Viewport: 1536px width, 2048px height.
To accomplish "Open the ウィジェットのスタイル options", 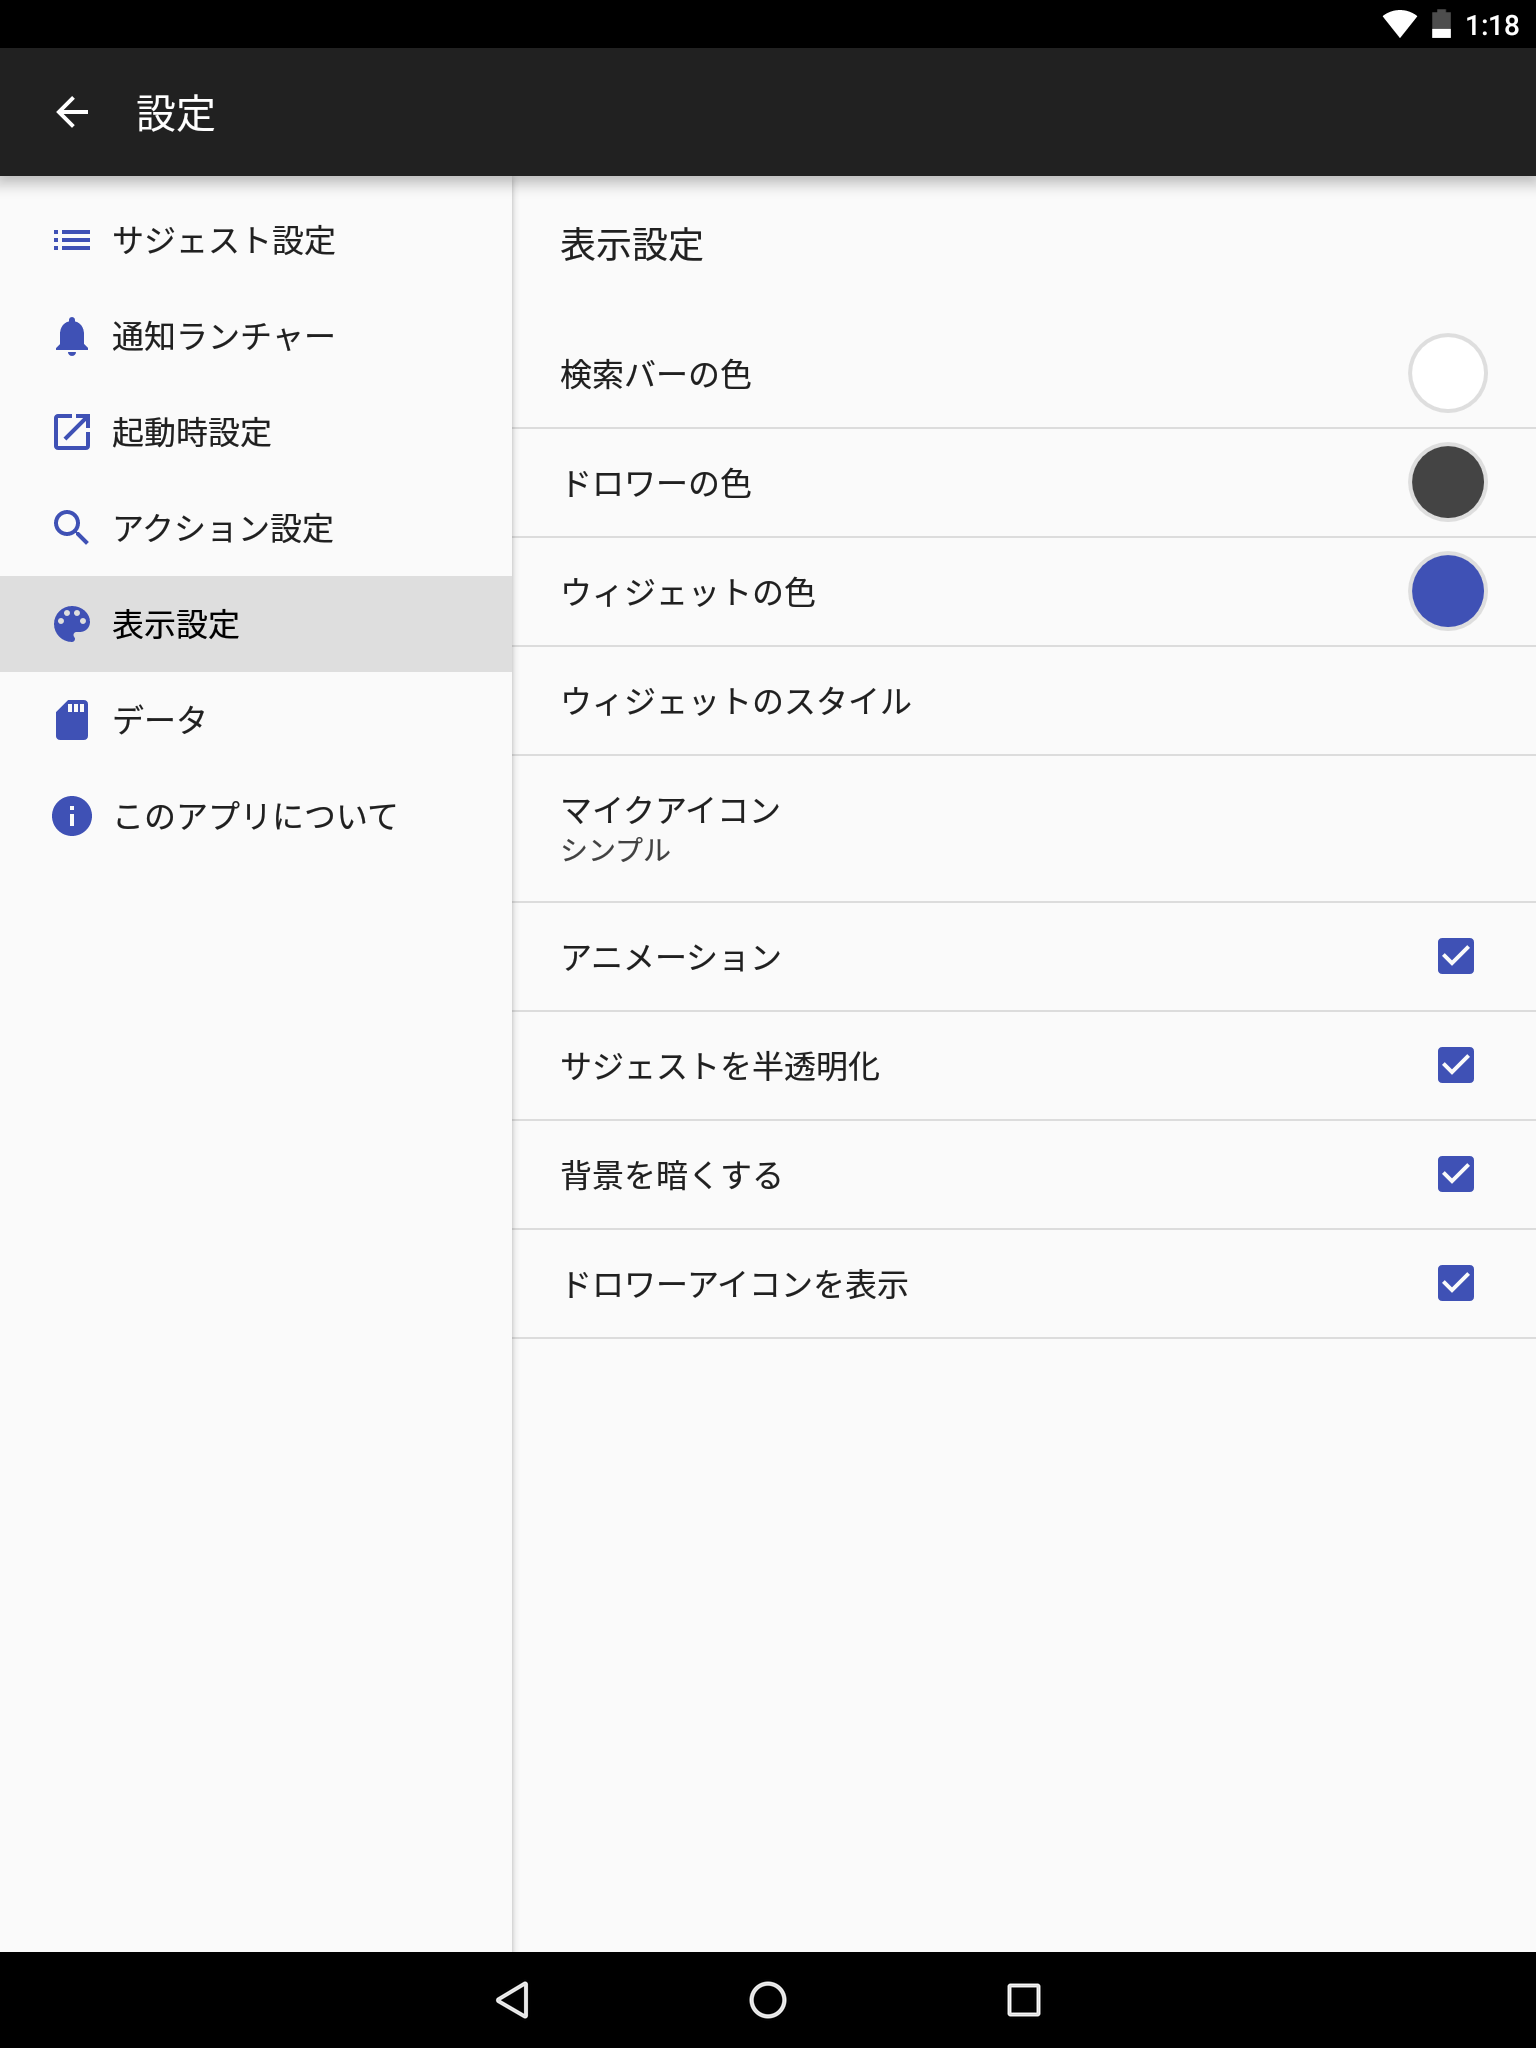I will (x=1024, y=701).
